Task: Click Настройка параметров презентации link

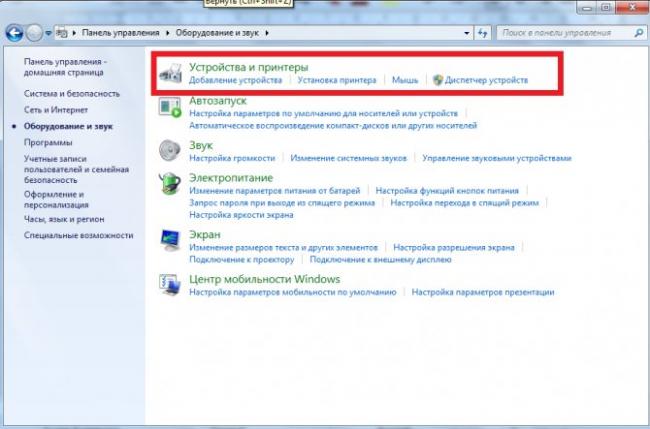Action: click(483, 292)
